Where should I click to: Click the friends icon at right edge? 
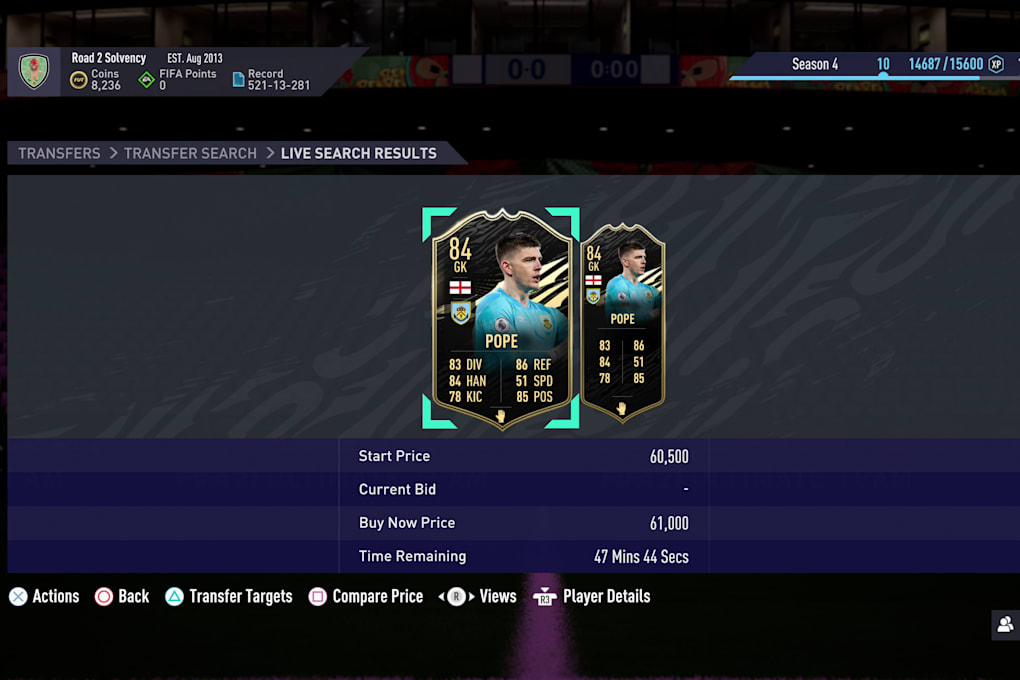coord(1005,625)
